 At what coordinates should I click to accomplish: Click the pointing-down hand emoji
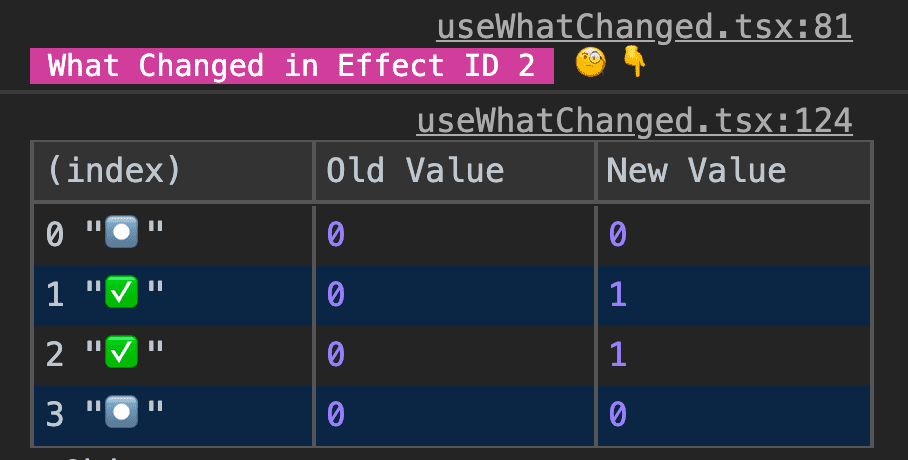coord(634,63)
